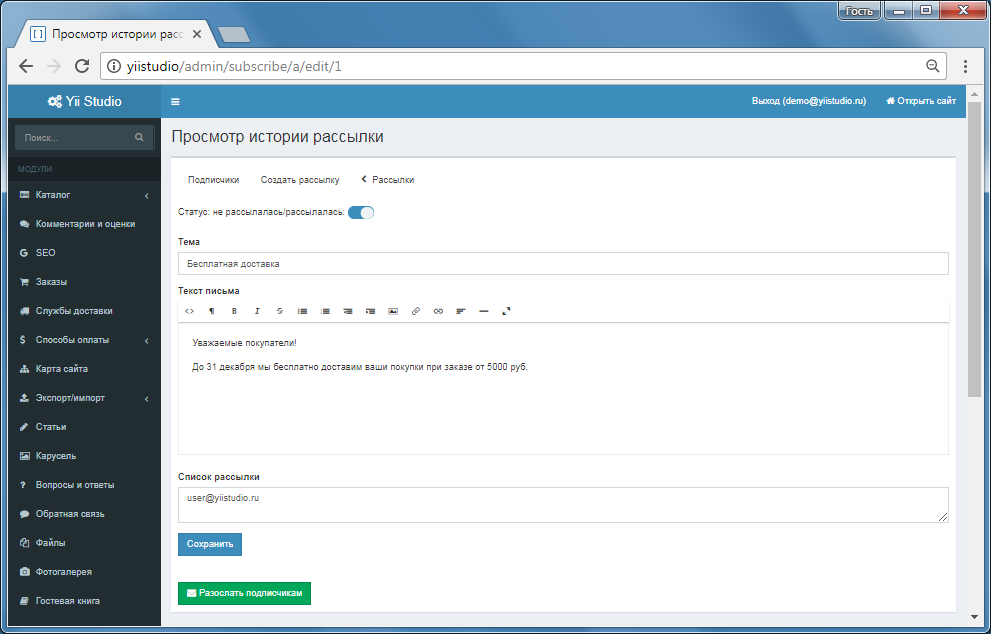This screenshot has height=634, width=991.
Task: Insert a horizontal rule line
Action: pos(483,311)
